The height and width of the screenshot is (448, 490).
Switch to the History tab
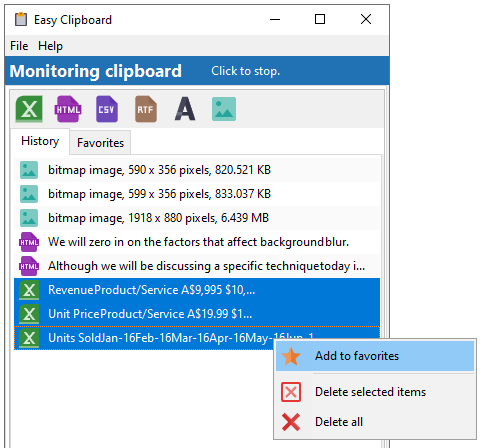pos(40,141)
